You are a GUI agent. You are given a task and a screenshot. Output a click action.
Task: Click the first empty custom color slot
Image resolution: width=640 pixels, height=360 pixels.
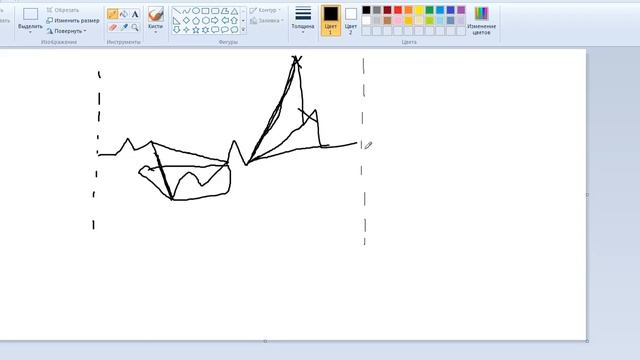click(367, 31)
